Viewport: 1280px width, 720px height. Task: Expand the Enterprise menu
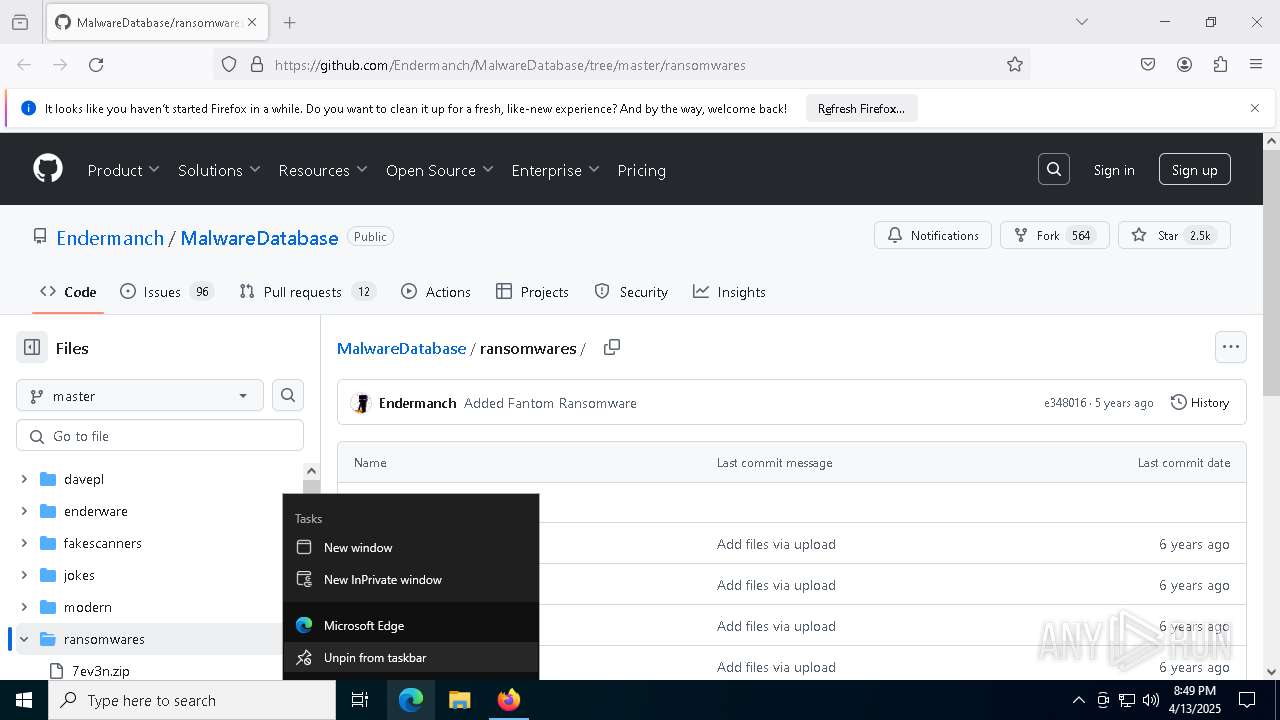pyautogui.click(x=555, y=170)
